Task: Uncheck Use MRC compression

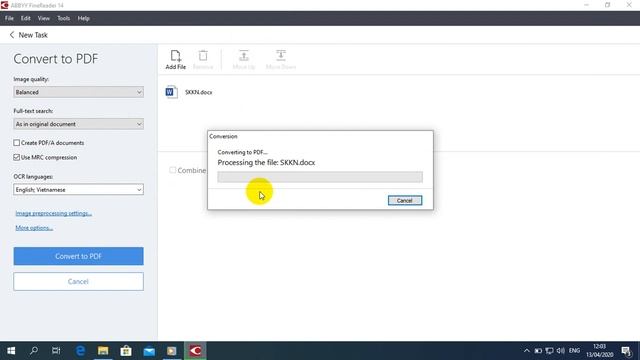Action: [x=16, y=157]
